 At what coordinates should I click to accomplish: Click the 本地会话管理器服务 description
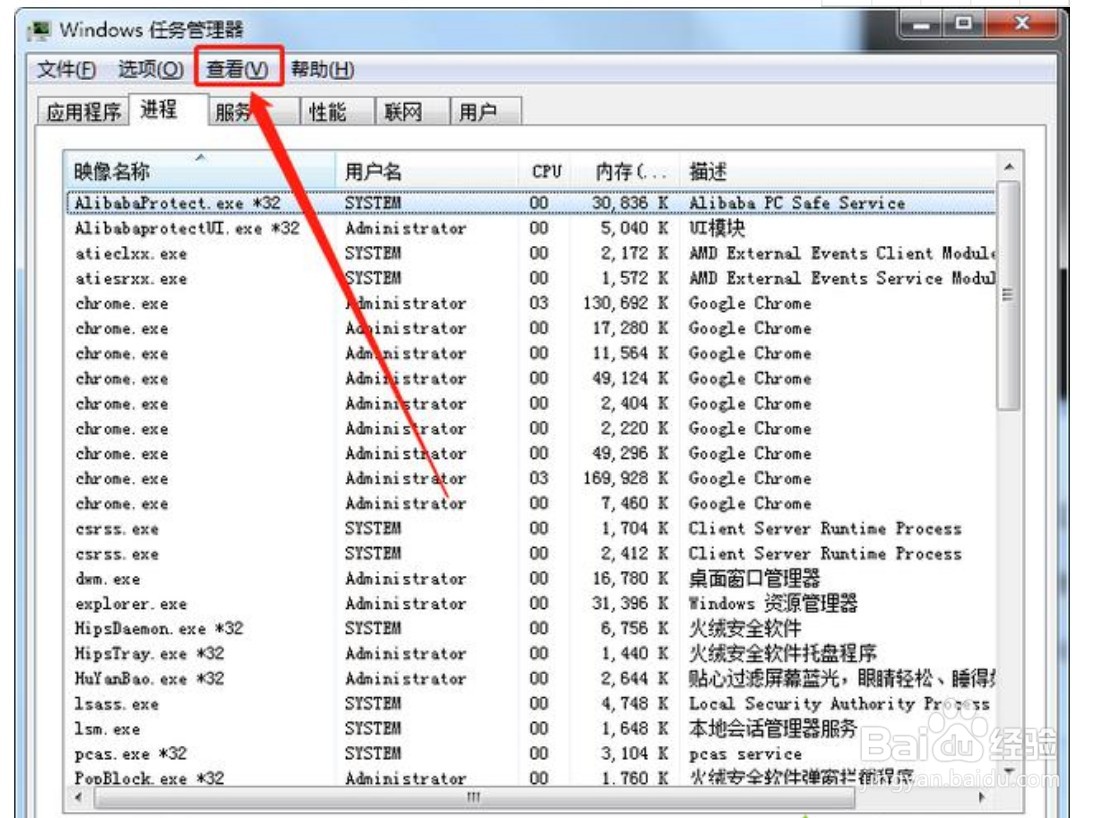pyautogui.click(x=772, y=729)
